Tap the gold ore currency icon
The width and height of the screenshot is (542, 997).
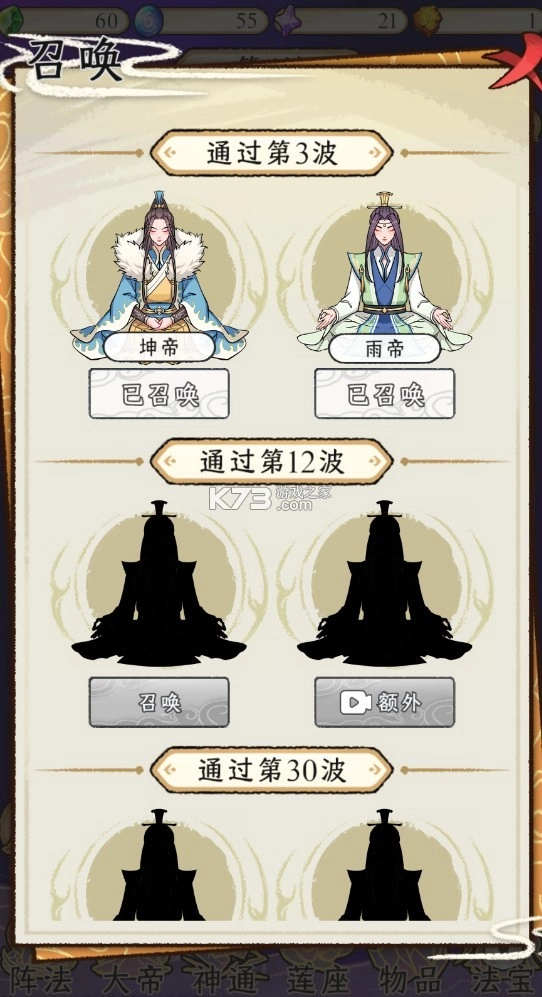[427, 20]
